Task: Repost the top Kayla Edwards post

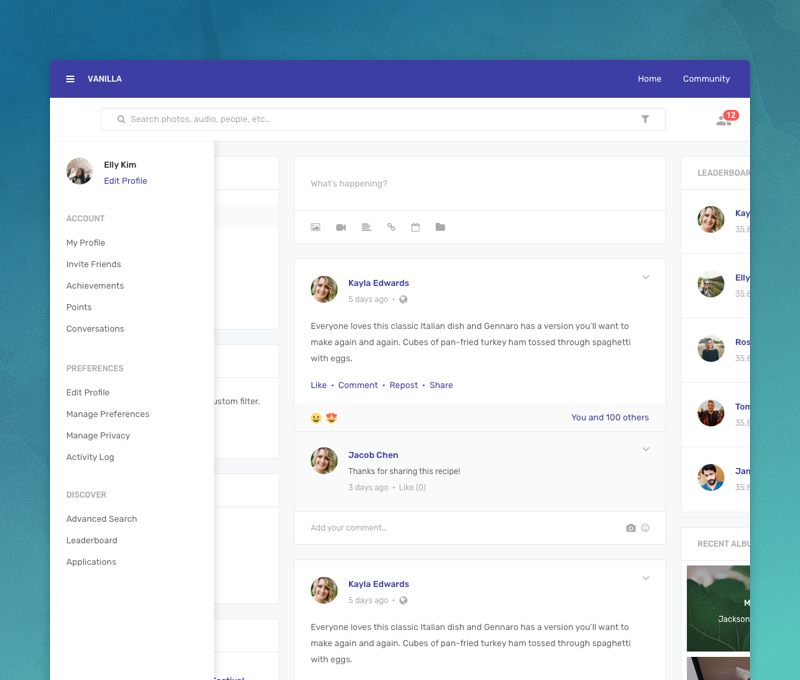Action: pos(403,385)
